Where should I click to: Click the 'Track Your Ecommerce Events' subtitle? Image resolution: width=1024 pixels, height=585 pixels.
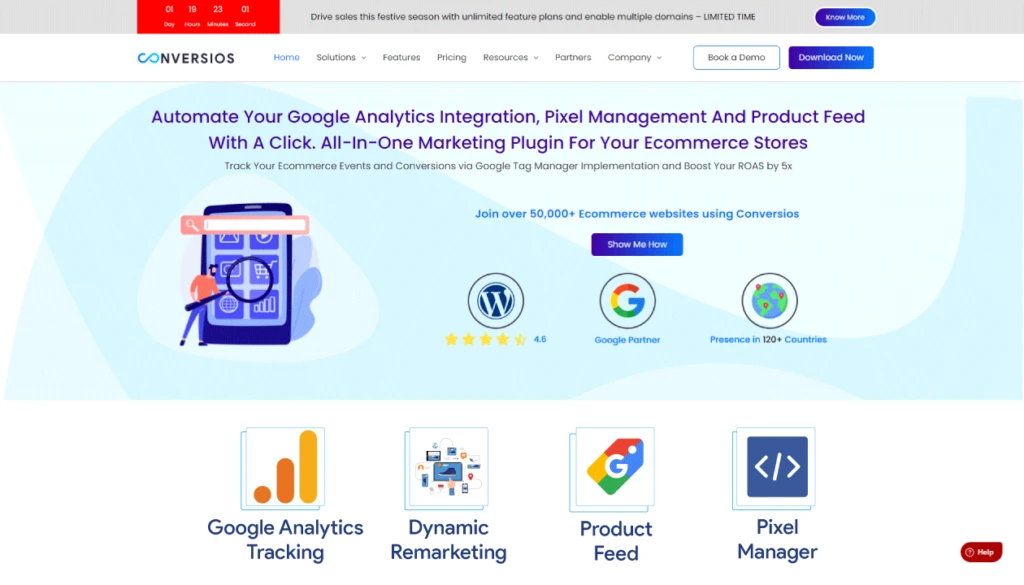[x=508, y=166]
